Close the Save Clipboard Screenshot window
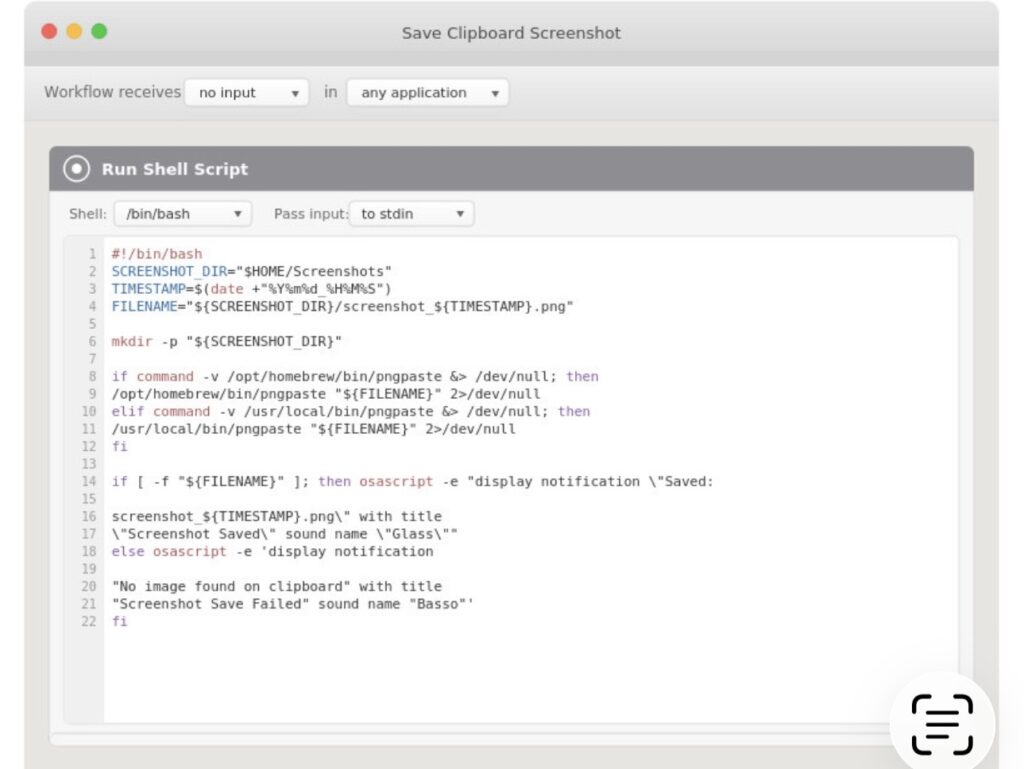 [x=49, y=32]
